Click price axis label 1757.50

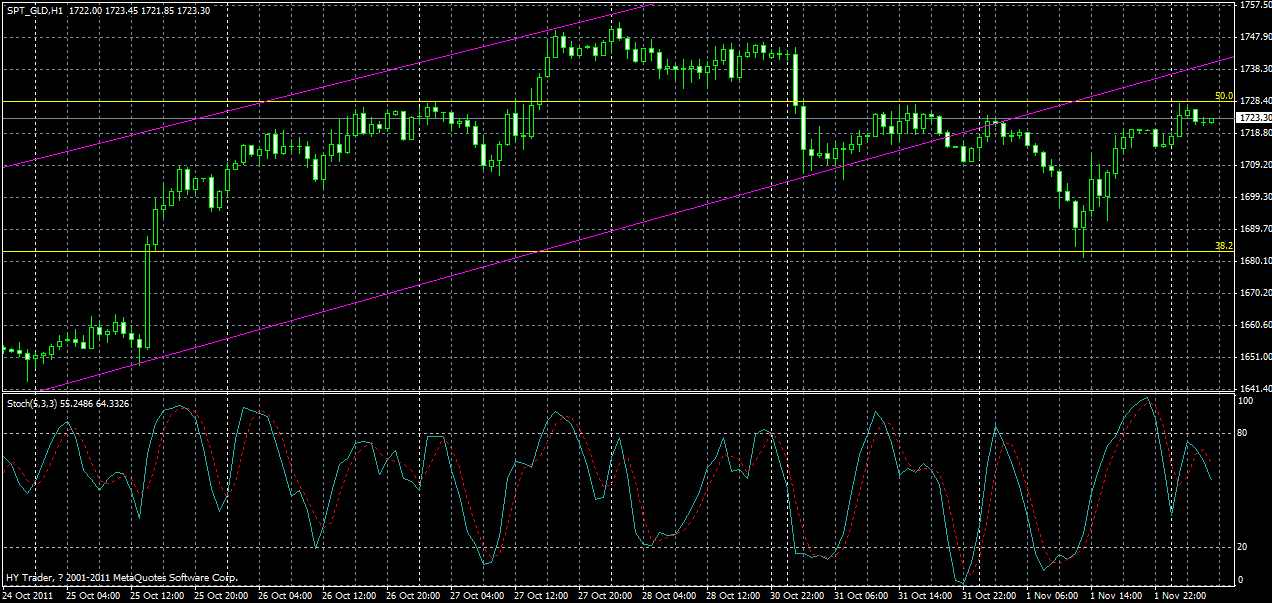tap(1256, 5)
